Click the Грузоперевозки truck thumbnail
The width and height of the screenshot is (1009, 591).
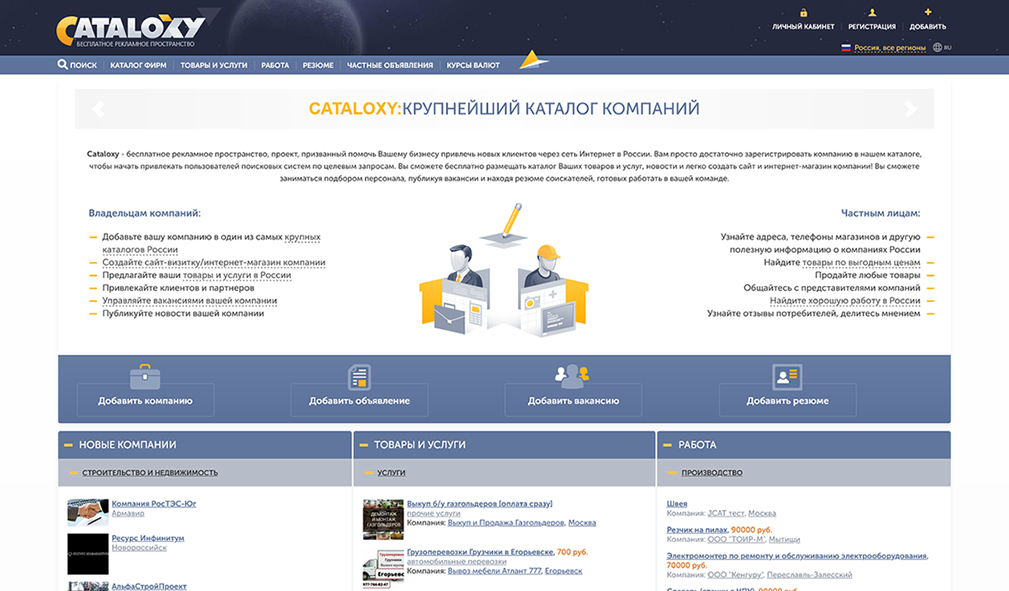point(383,568)
